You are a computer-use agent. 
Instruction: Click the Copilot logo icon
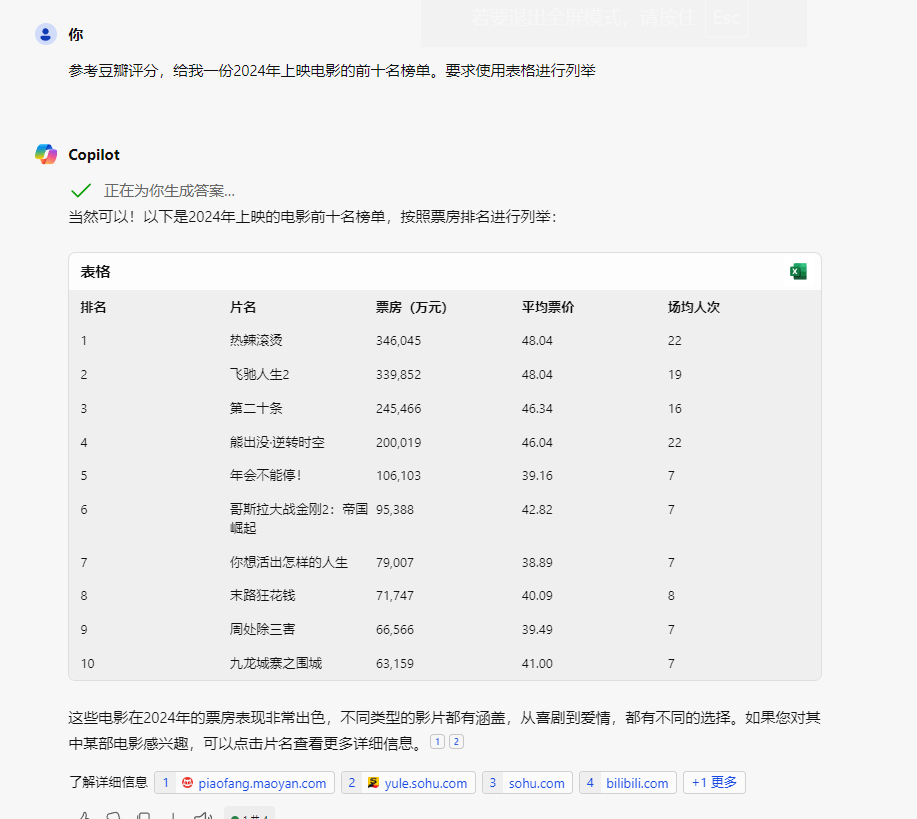pyautogui.click(x=46, y=154)
